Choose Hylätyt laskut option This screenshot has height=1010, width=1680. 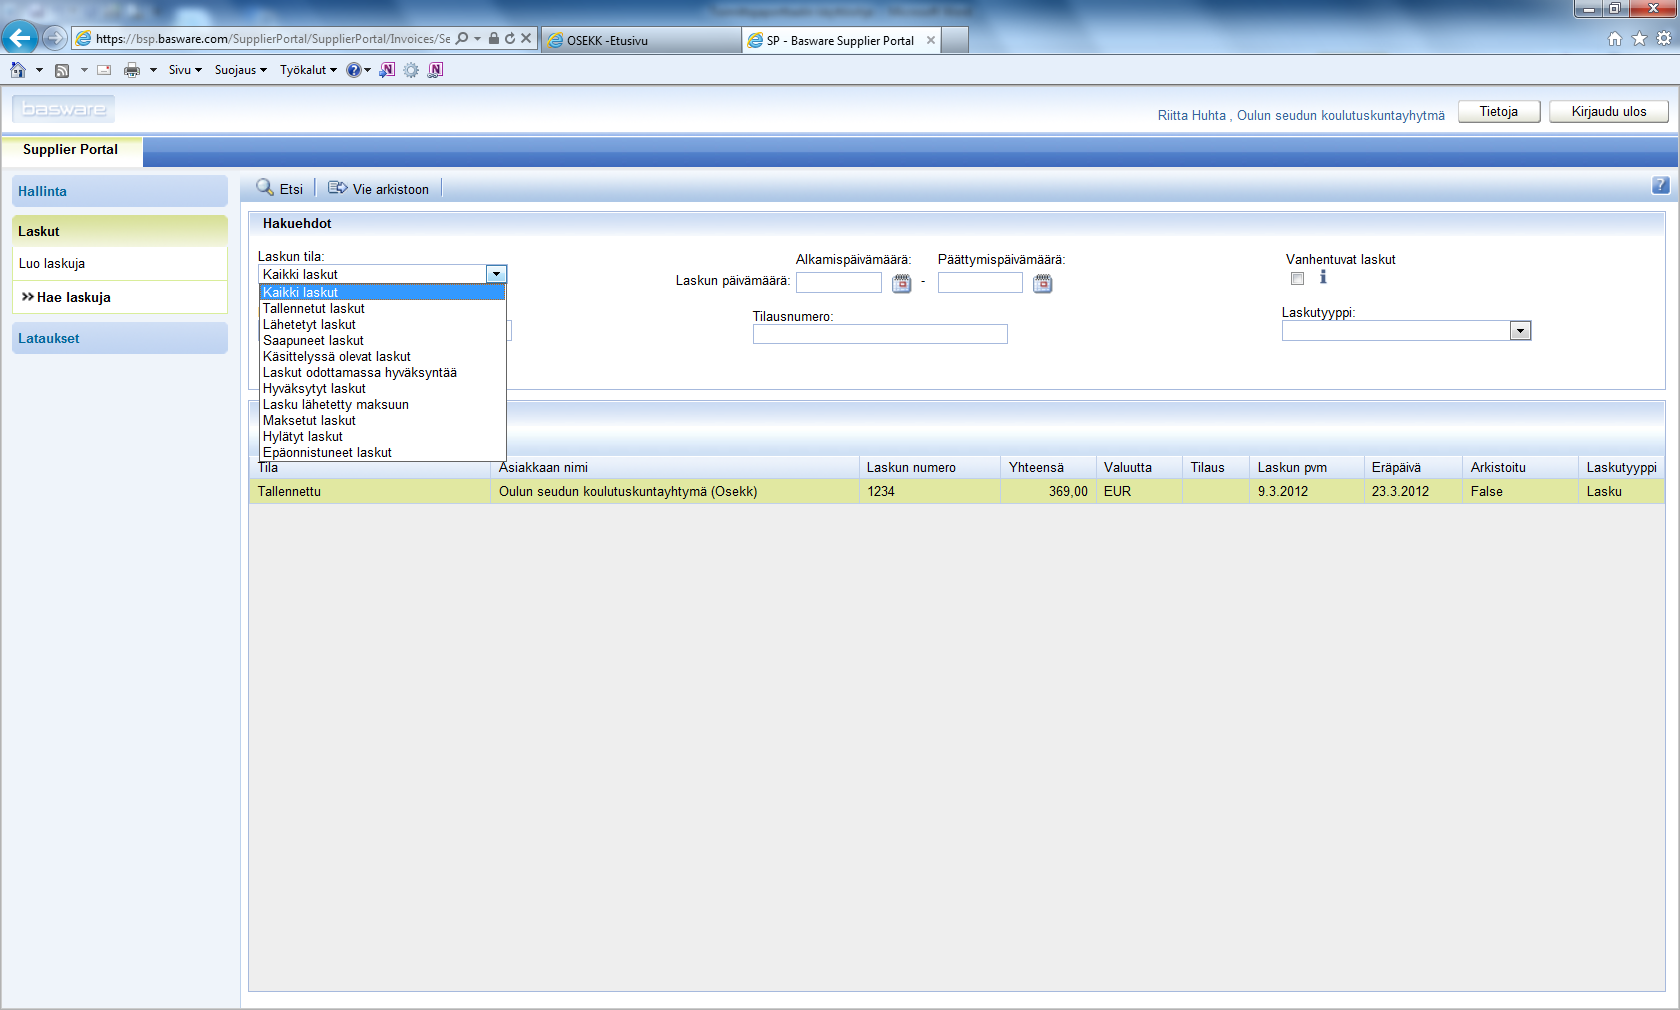tap(382, 436)
